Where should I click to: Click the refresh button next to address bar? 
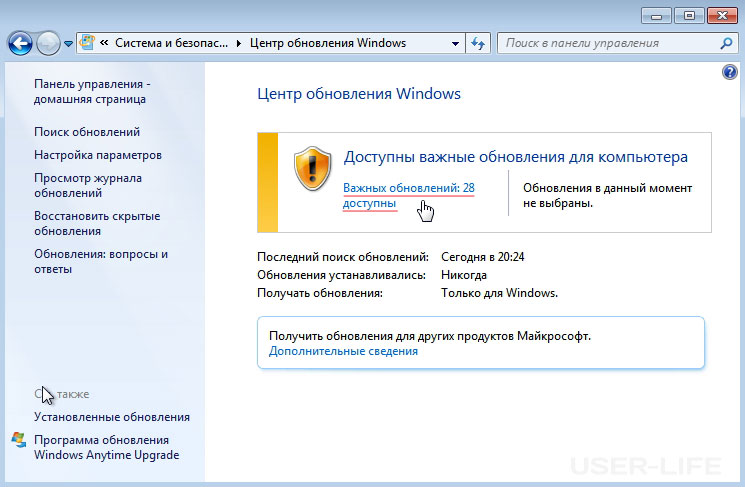478,43
